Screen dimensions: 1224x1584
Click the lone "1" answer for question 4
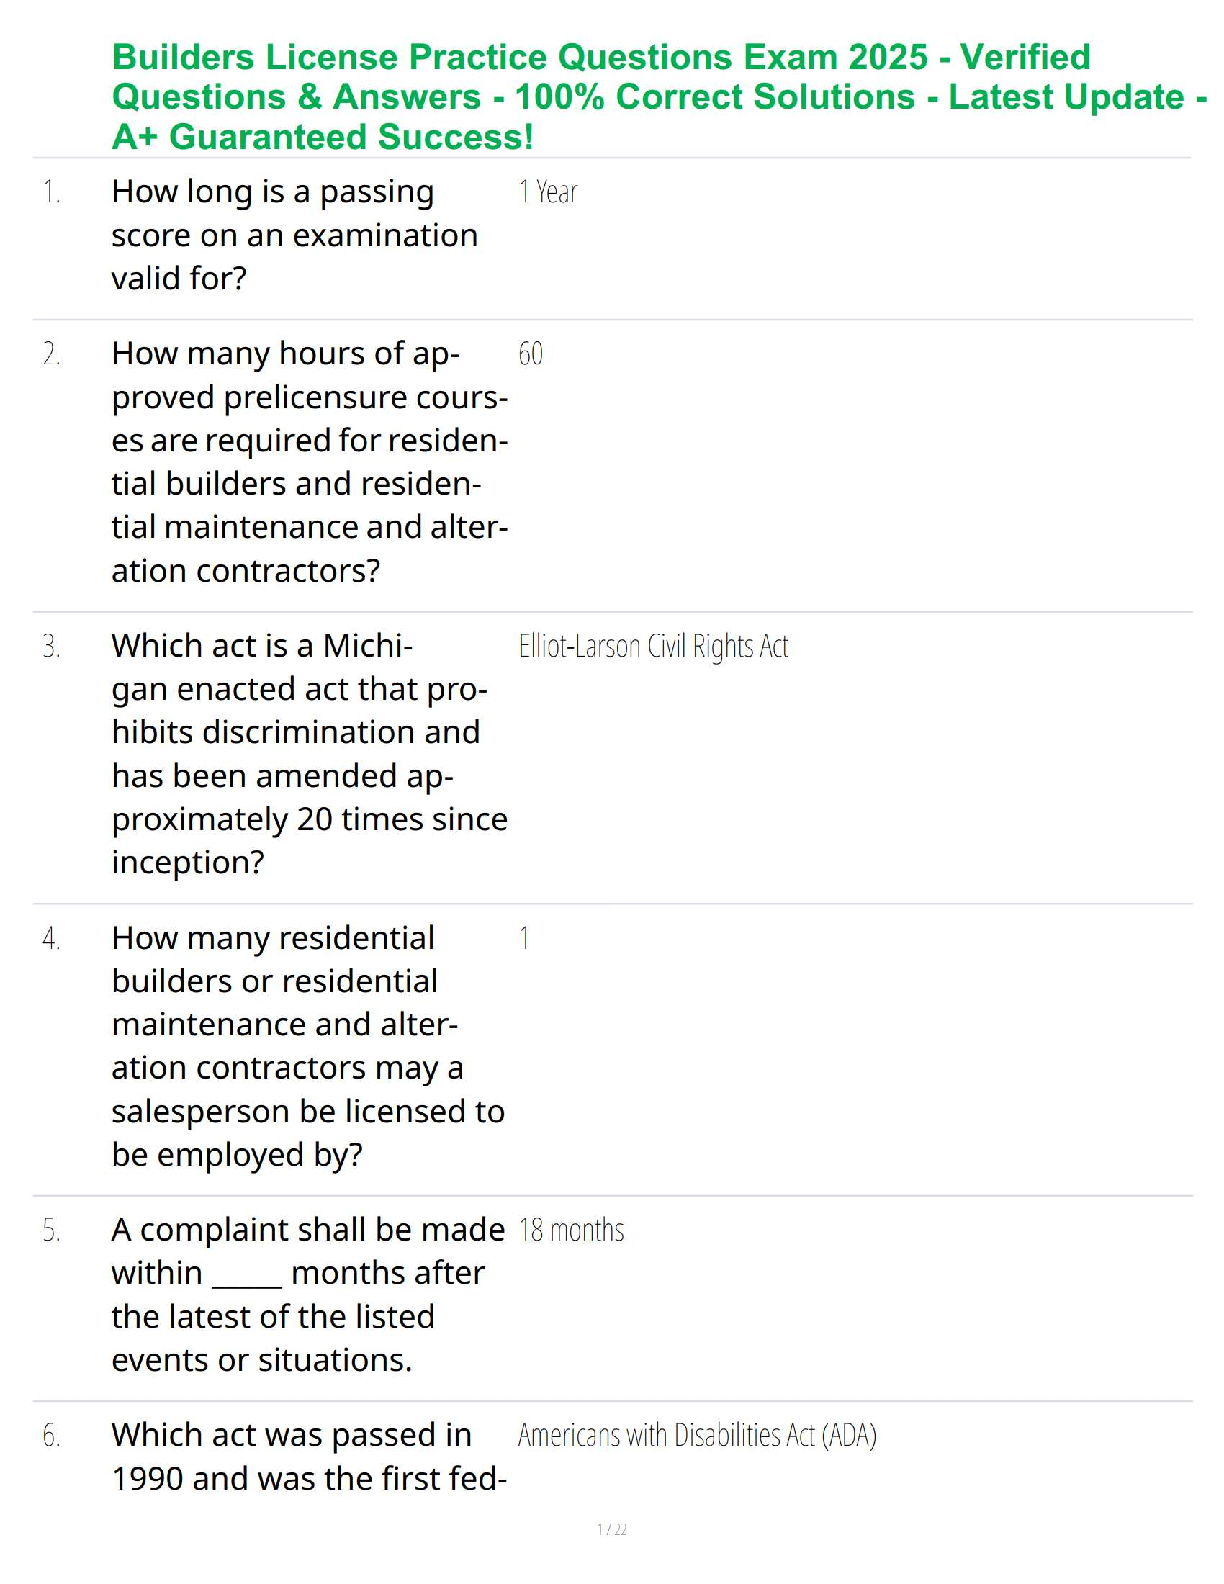524,939
